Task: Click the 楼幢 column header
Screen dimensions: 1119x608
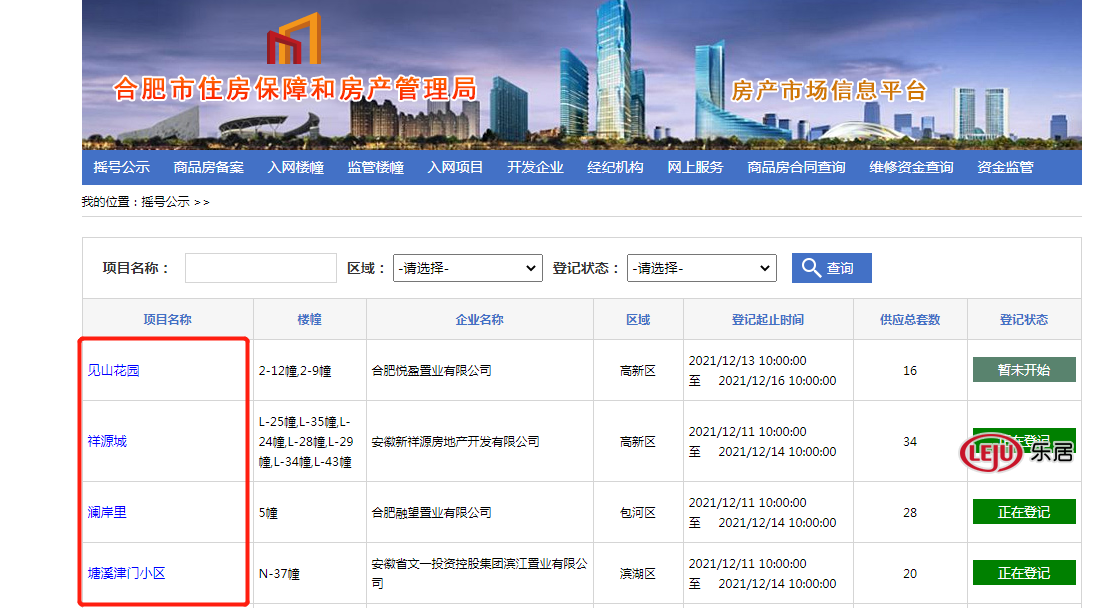Action: point(310,320)
